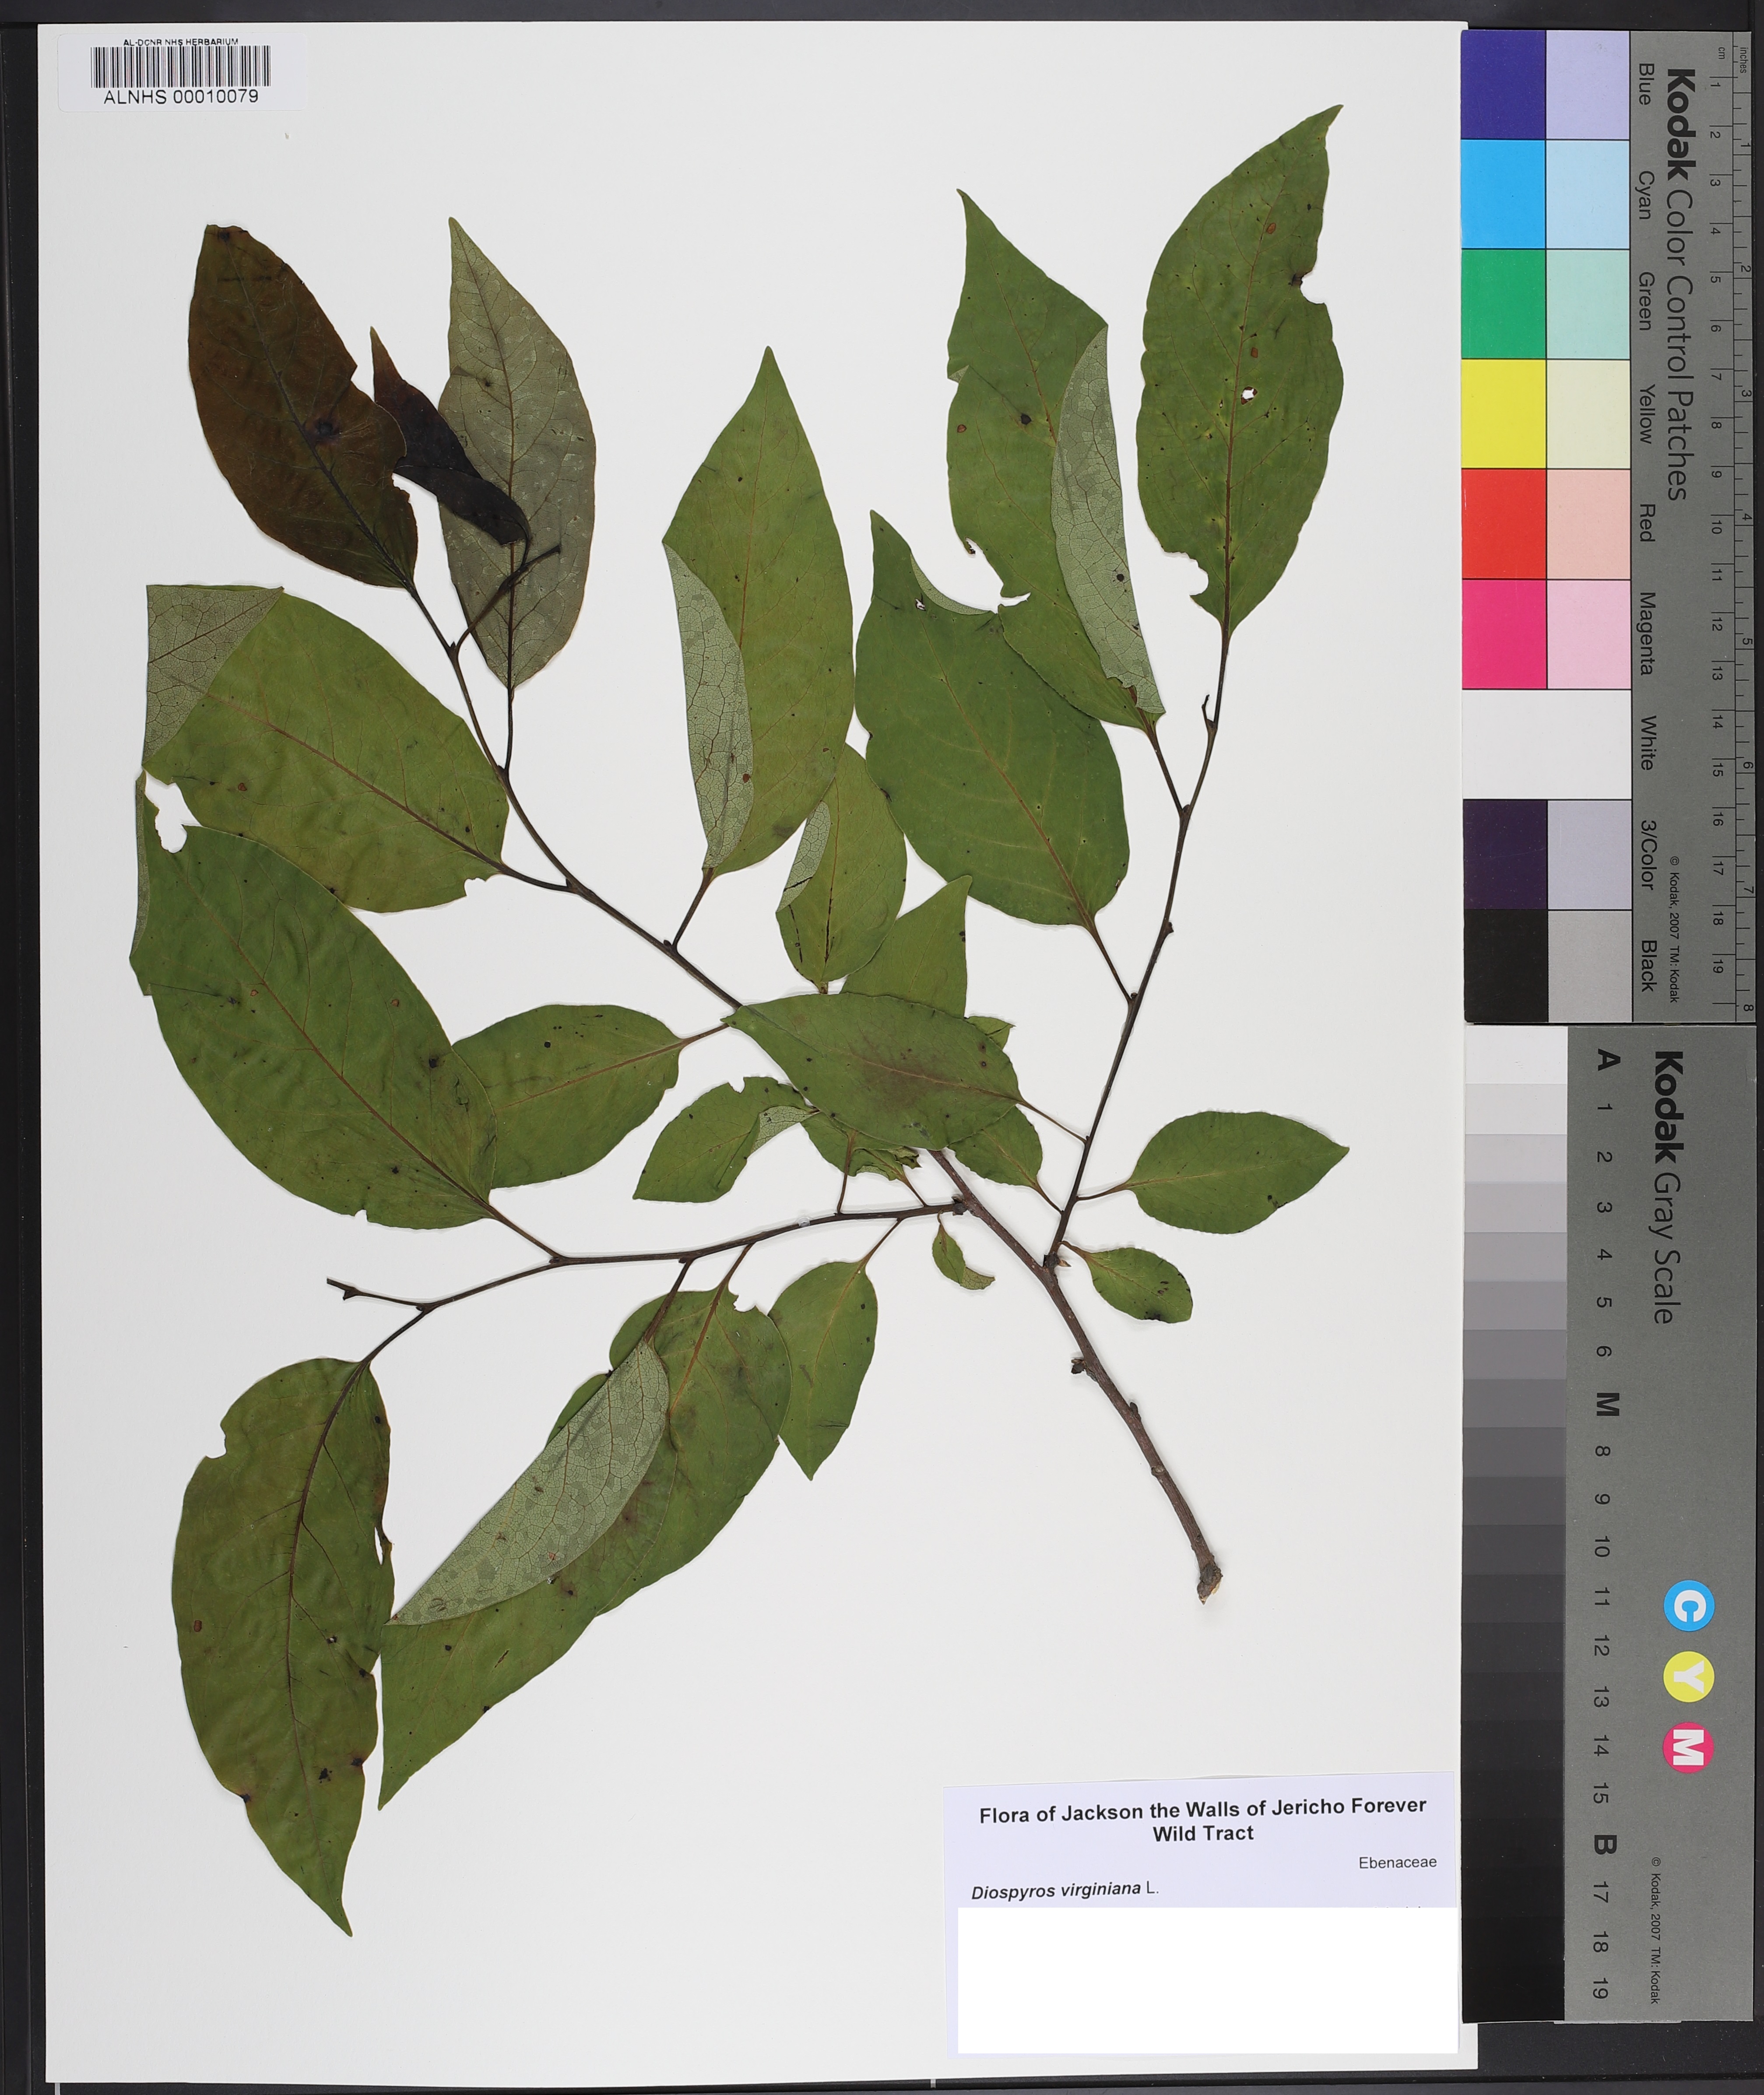Click the pale yellow tint patch

1588,414
